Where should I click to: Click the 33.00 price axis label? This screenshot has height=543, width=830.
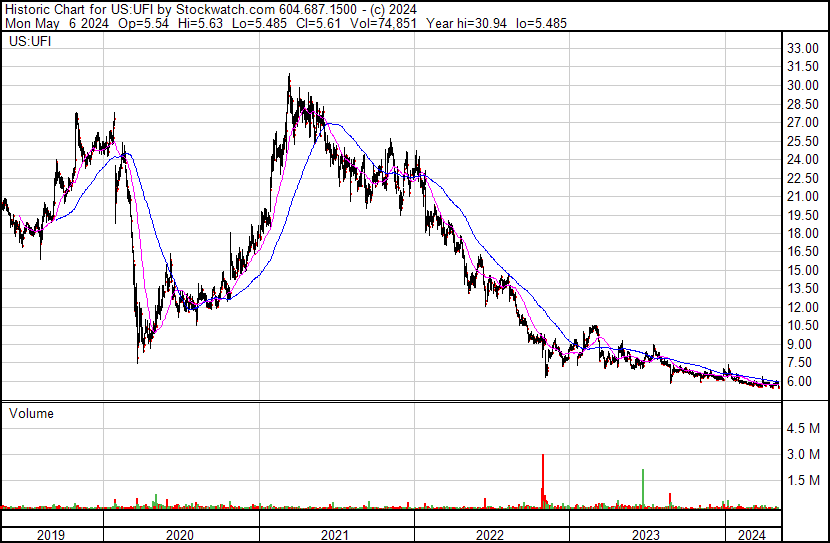pos(804,48)
